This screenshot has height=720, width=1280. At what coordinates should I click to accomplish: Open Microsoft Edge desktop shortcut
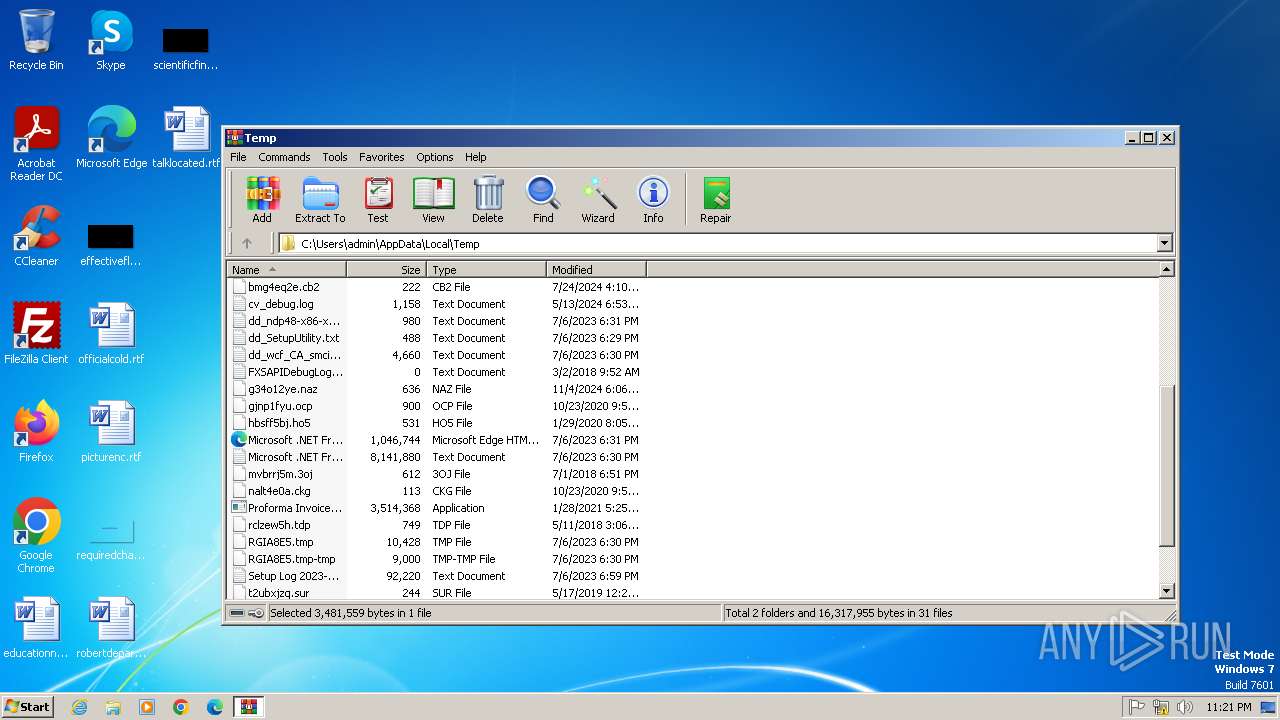[x=111, y=138]
